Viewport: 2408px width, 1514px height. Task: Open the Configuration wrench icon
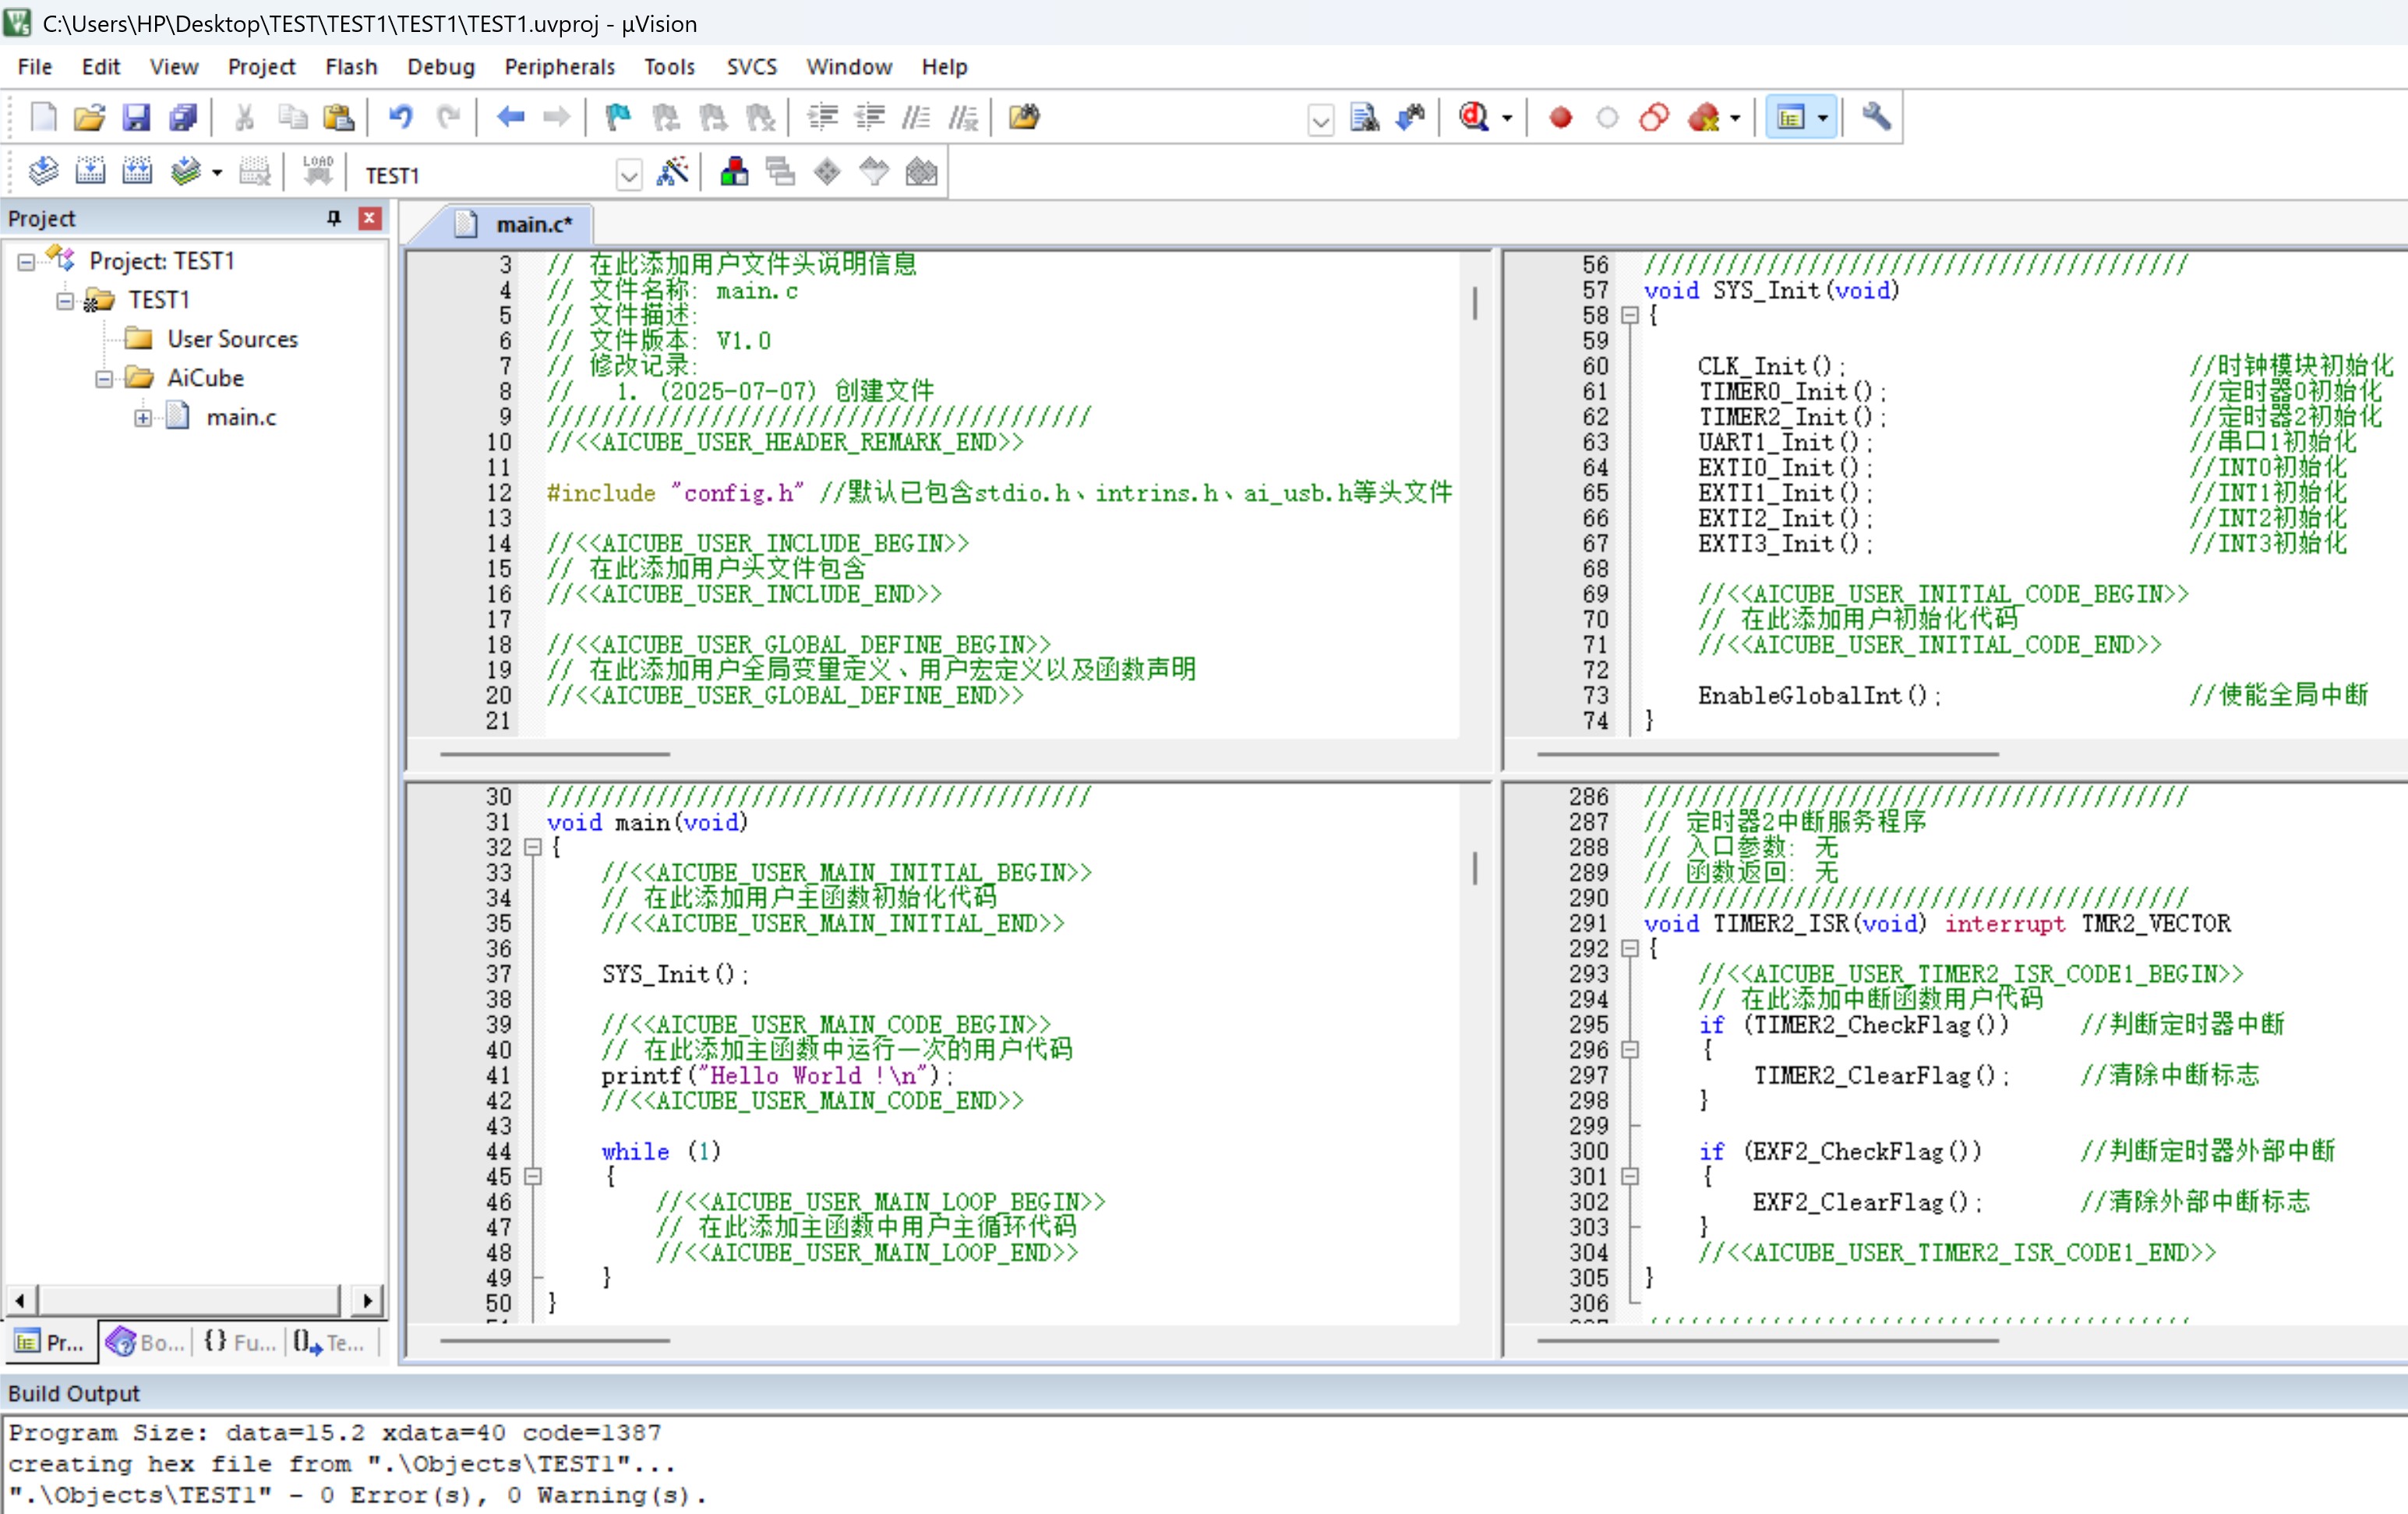point(1876,118)
